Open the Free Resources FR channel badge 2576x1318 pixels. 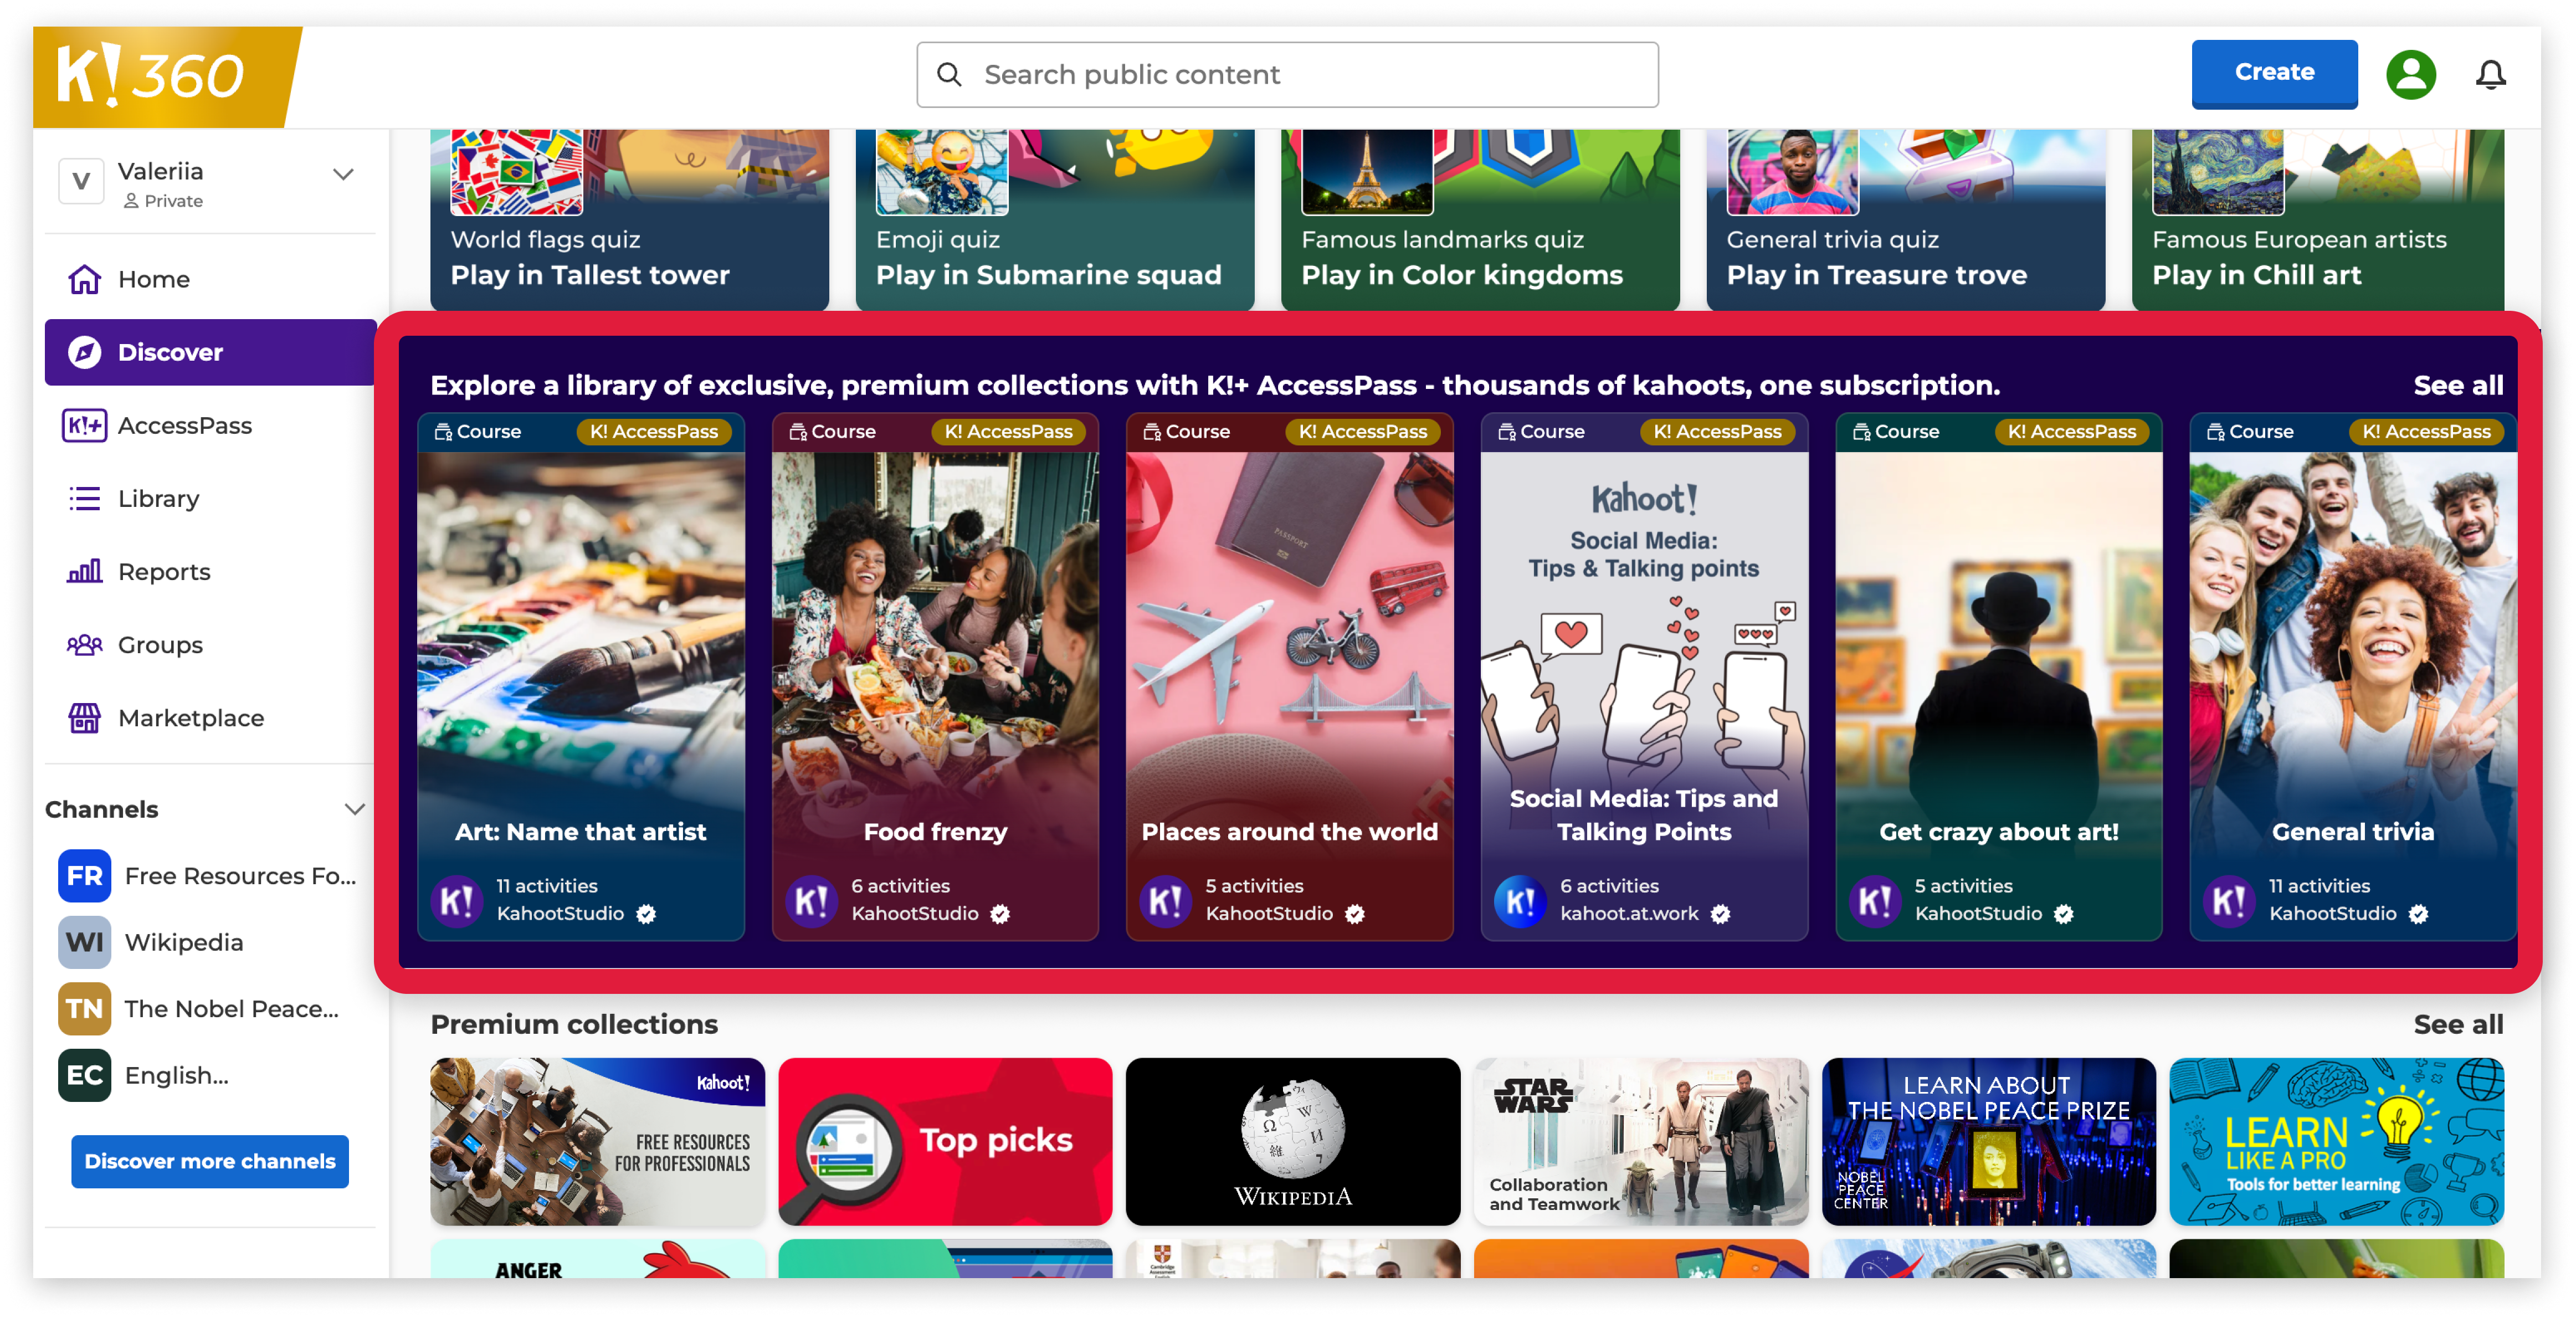85,876
